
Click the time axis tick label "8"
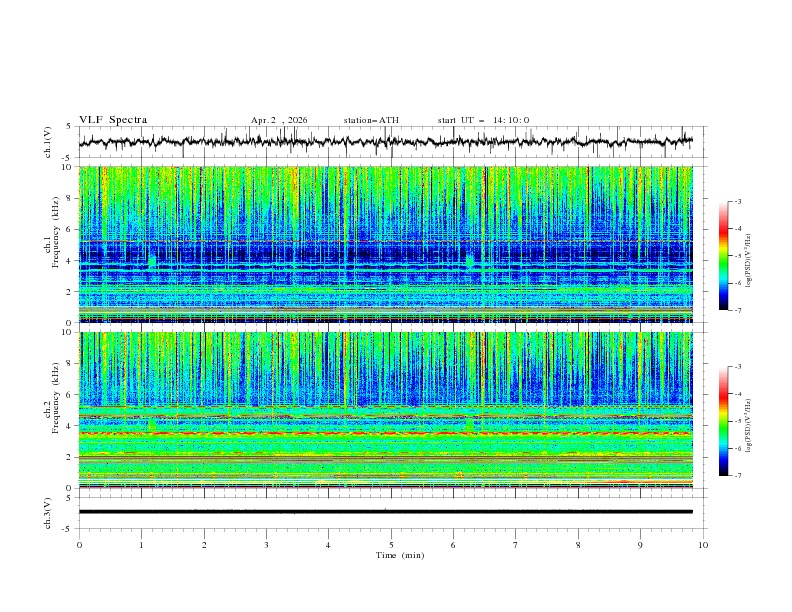click(x=578, y=545)
